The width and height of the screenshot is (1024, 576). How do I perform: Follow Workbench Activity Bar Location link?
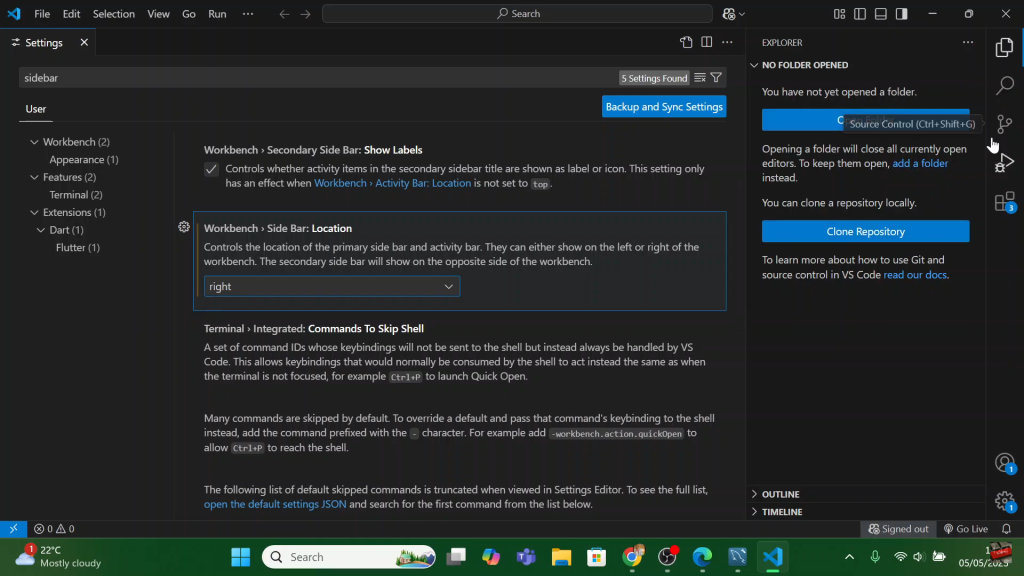pos(392,184)
